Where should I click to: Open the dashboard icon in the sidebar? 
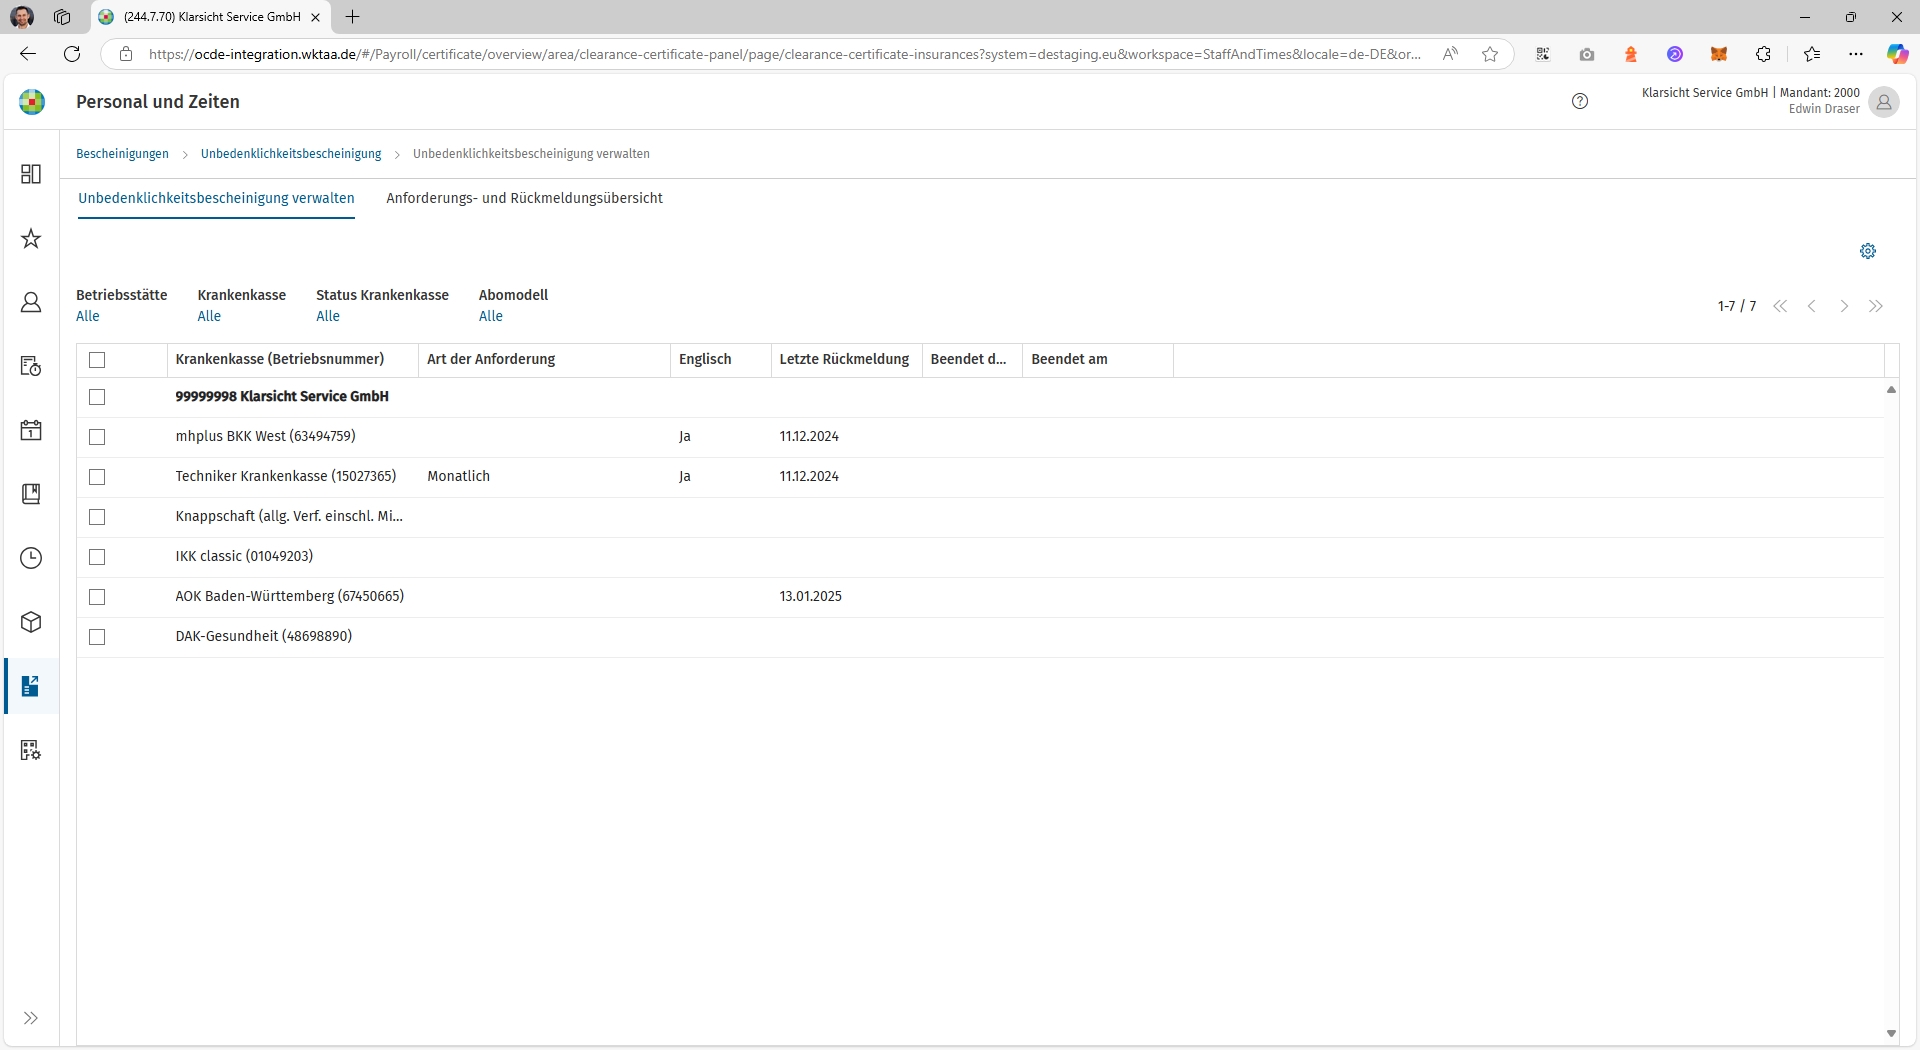point(31,174)
